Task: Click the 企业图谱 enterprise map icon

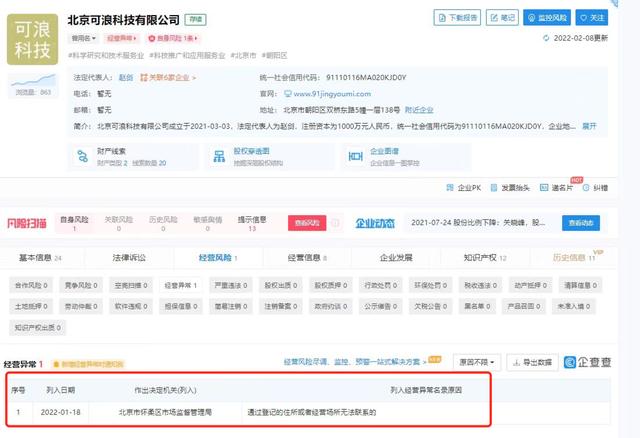Action: point(356,156)
